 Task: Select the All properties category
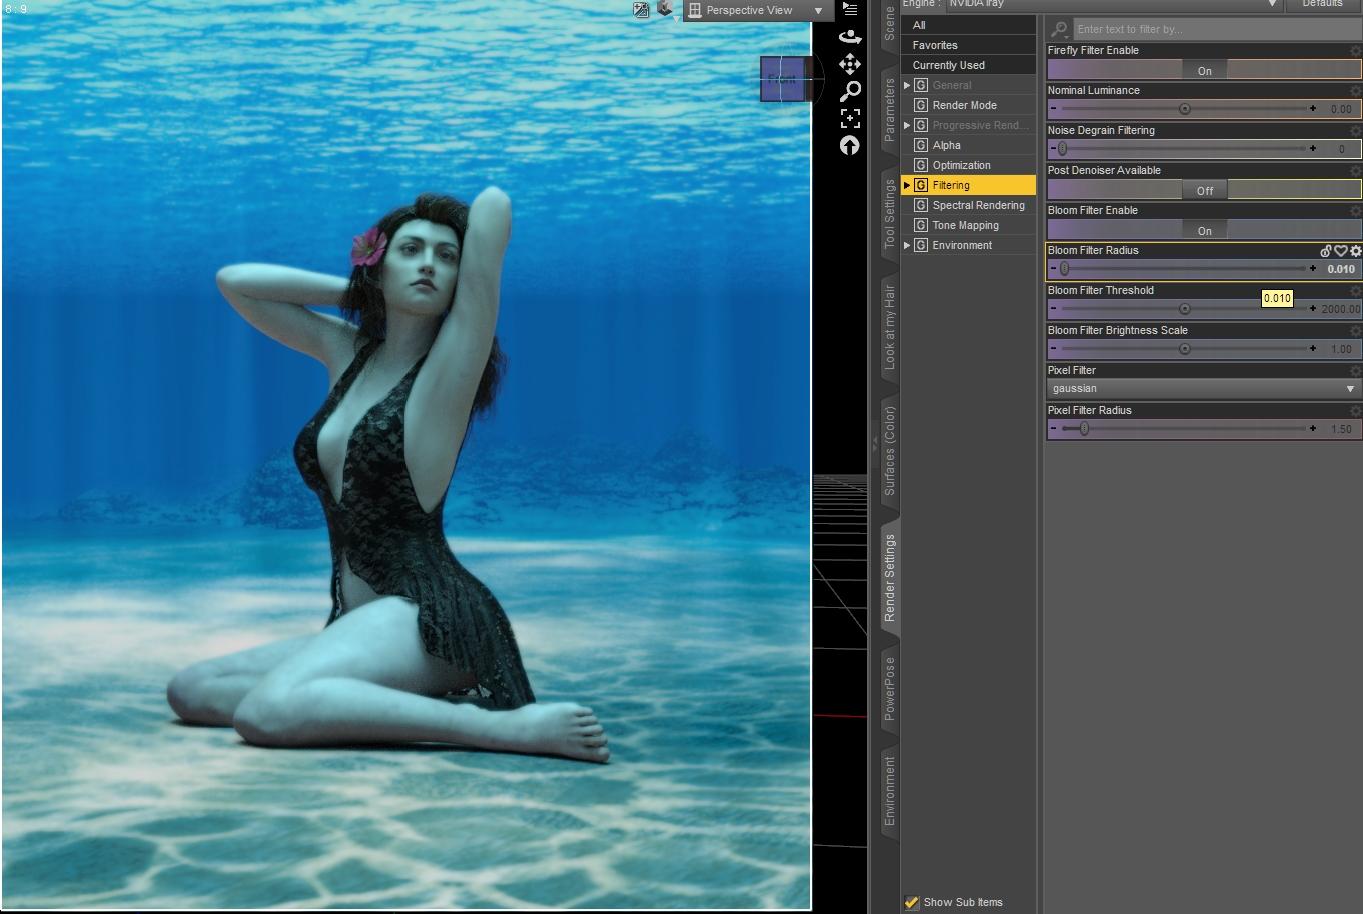tap(969, 25)
